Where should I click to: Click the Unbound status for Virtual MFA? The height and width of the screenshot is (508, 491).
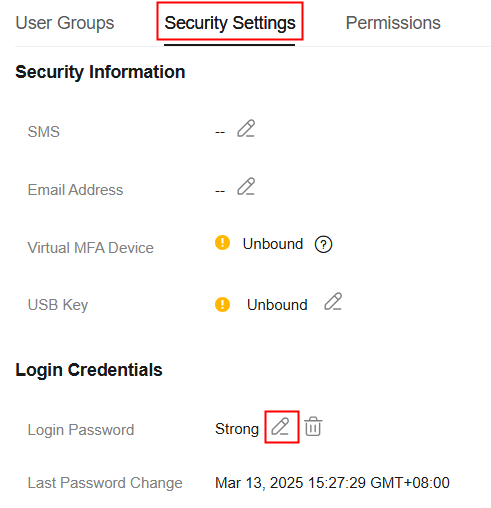[x=273, y=244]
